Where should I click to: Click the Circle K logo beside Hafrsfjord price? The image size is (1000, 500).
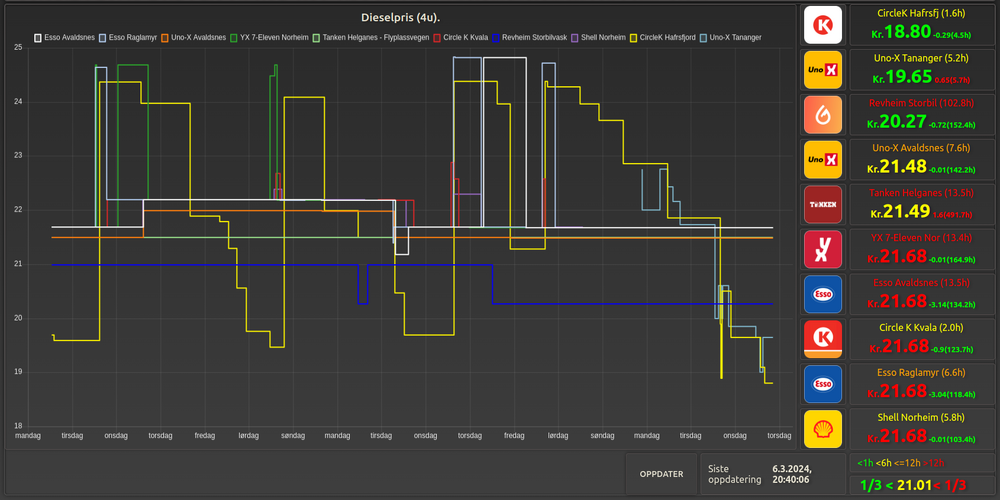coord(823,24)
